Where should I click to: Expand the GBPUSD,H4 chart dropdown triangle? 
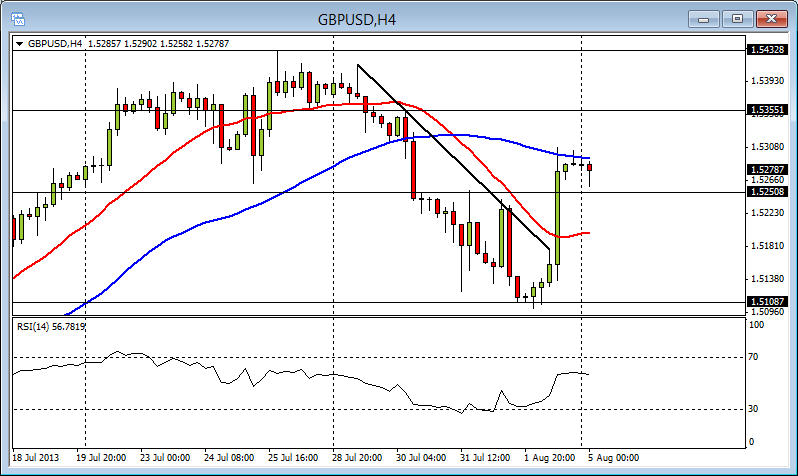pyautogui.click(x=19, y=44)
